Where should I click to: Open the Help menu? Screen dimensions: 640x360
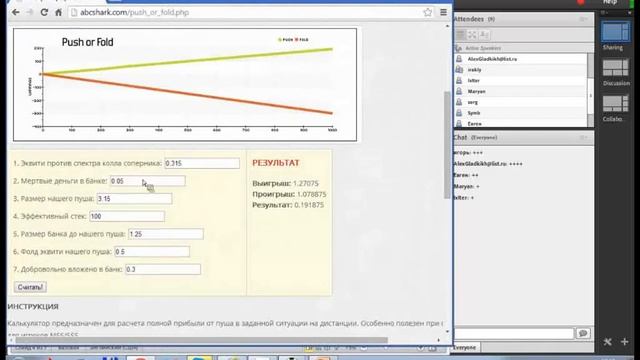pos(610,2)
